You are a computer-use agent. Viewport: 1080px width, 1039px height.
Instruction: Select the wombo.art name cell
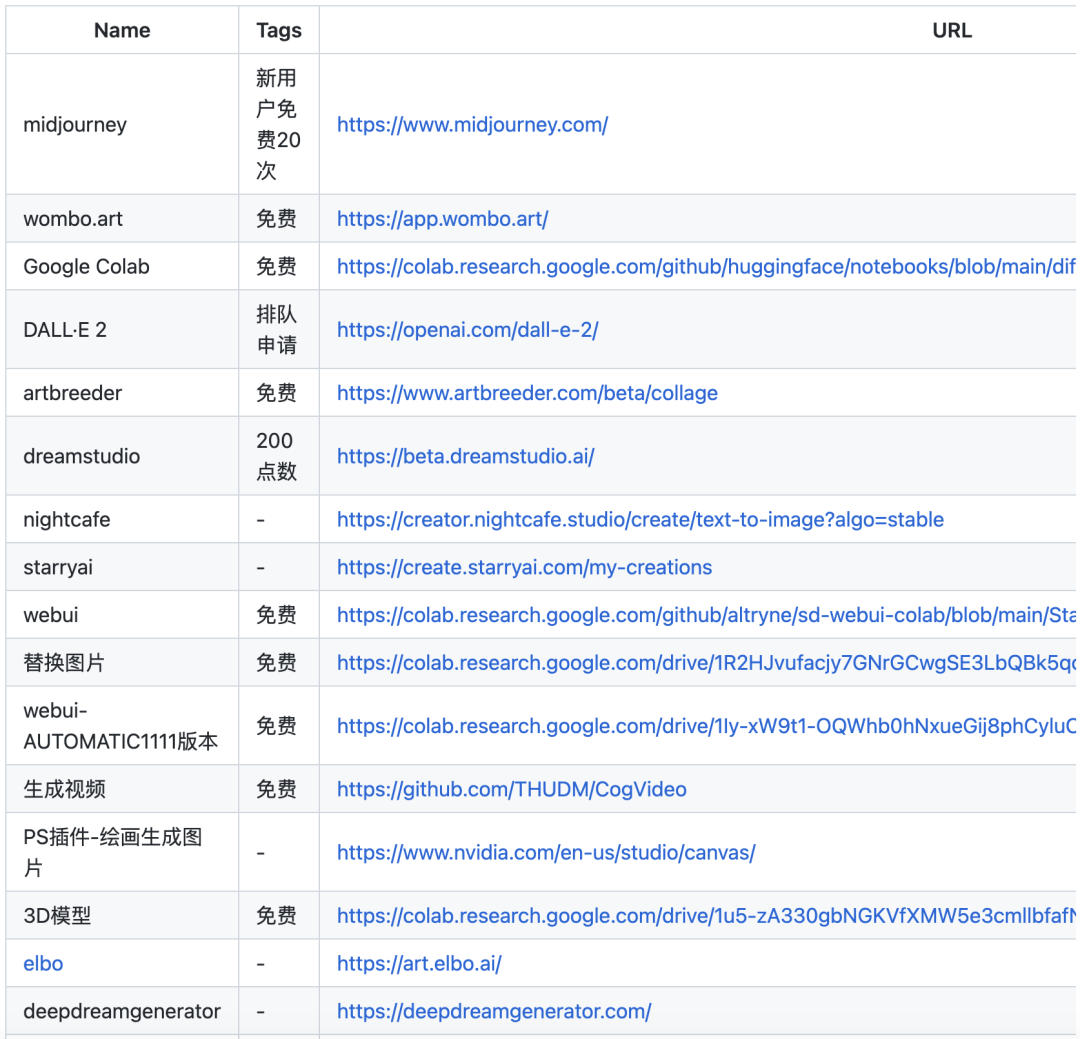point(123,219)
